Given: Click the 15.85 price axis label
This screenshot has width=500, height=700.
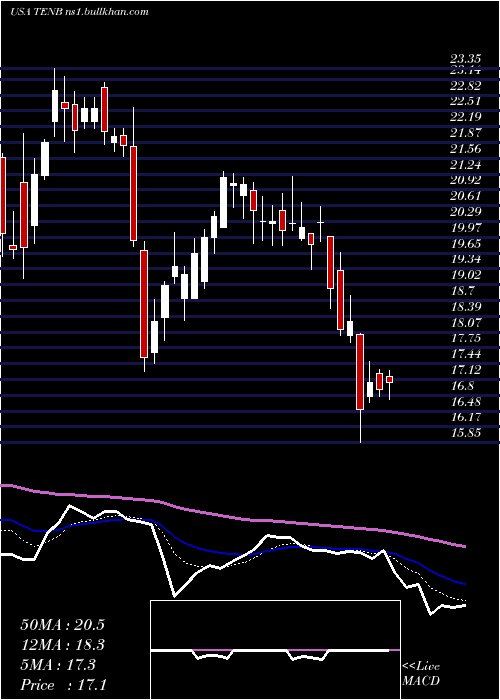Looking at the screenshot, I should click(x=465, y=433).
